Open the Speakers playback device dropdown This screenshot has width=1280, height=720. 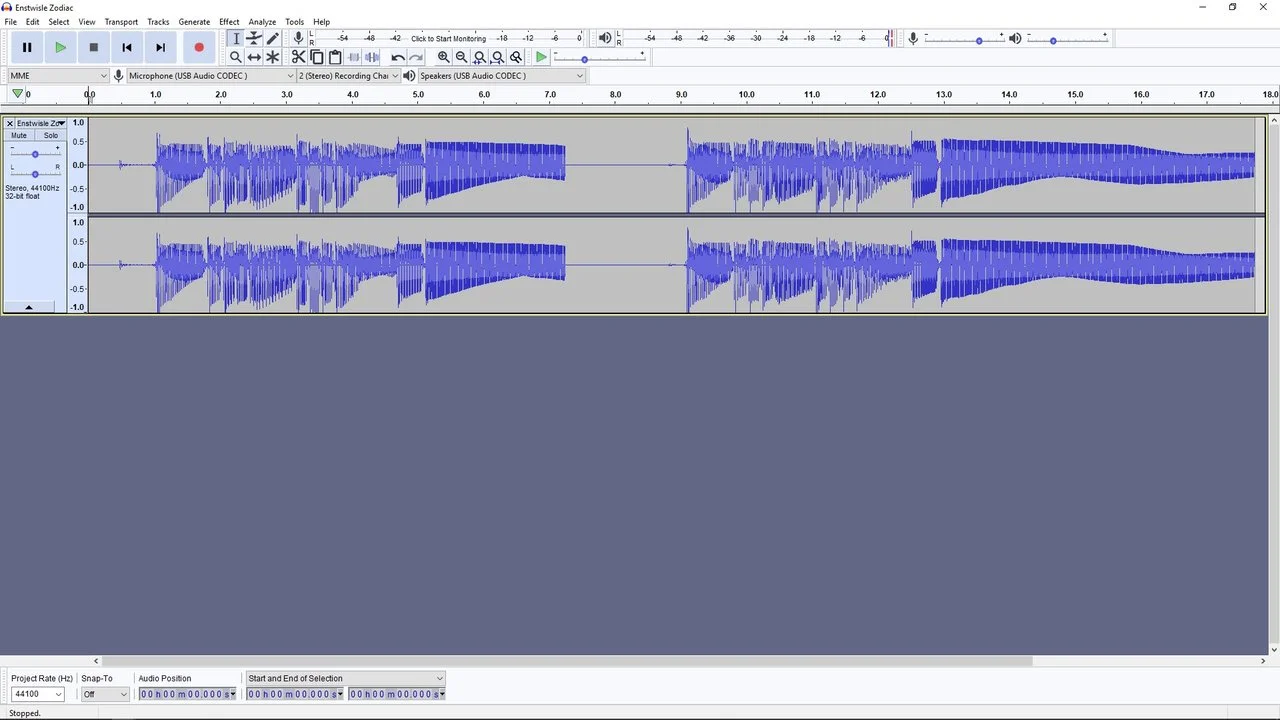(x=500, y=76)
